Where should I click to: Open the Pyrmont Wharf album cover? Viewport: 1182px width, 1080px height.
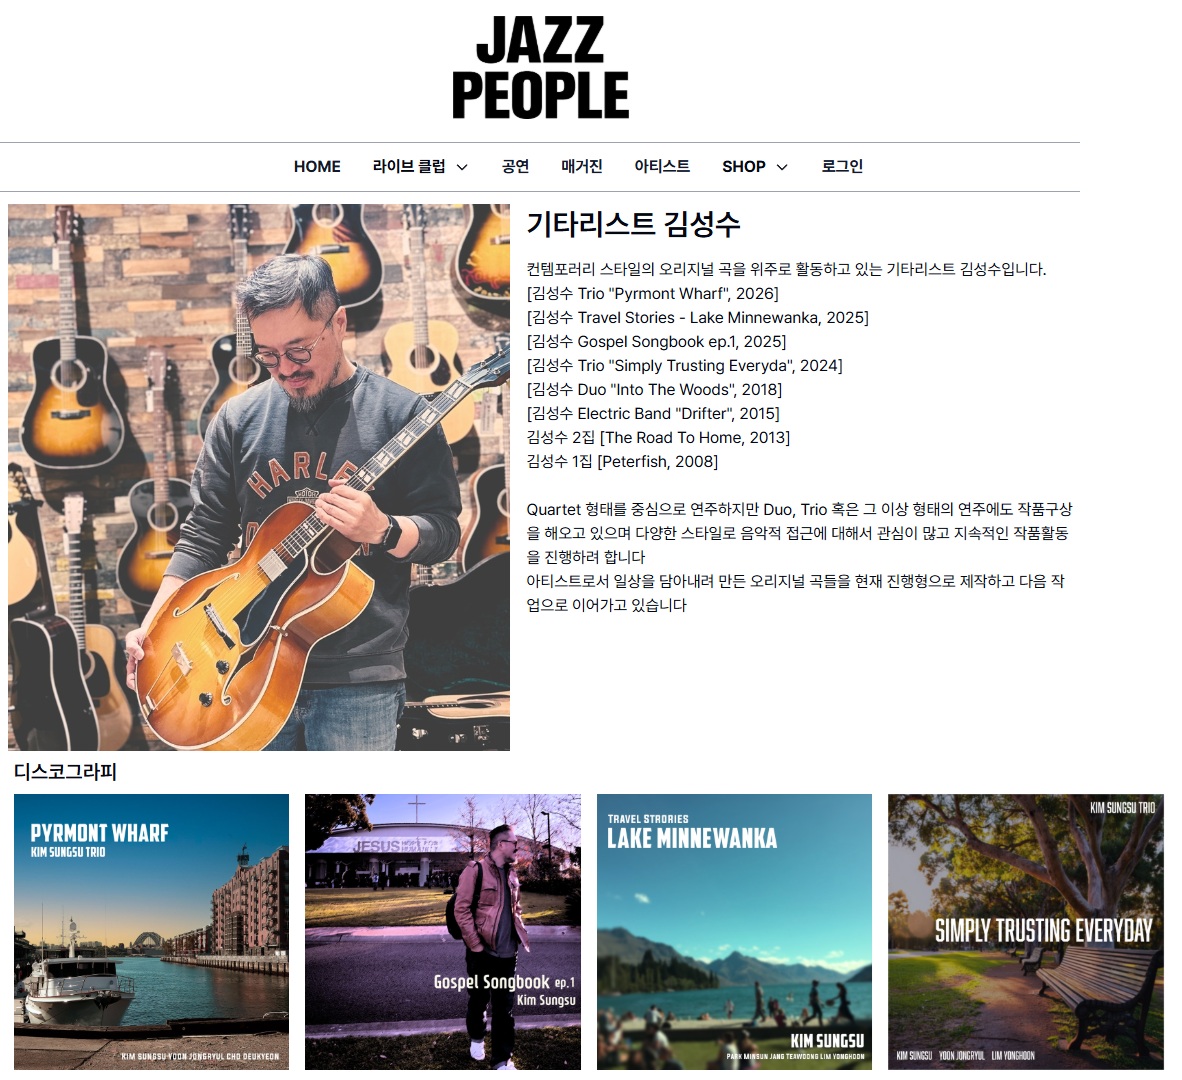[152, 932]
